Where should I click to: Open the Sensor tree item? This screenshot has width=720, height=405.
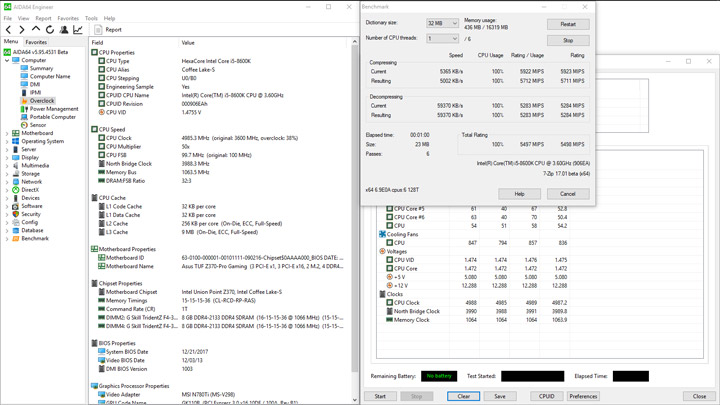(x=38, y=125)
